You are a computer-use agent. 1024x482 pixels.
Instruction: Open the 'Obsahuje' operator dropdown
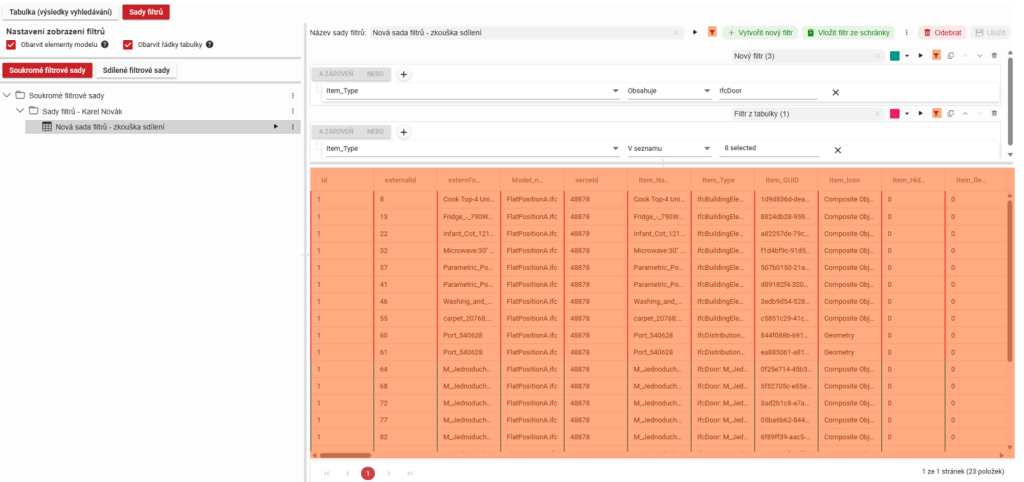click(x=666, y=91)
